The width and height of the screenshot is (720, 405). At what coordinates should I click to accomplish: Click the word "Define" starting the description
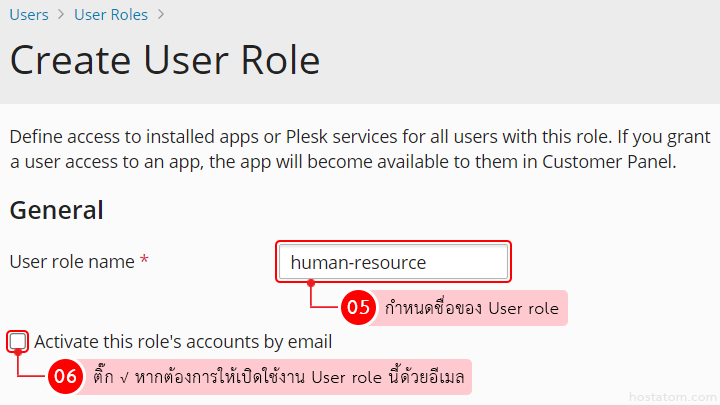coord(36,136)
